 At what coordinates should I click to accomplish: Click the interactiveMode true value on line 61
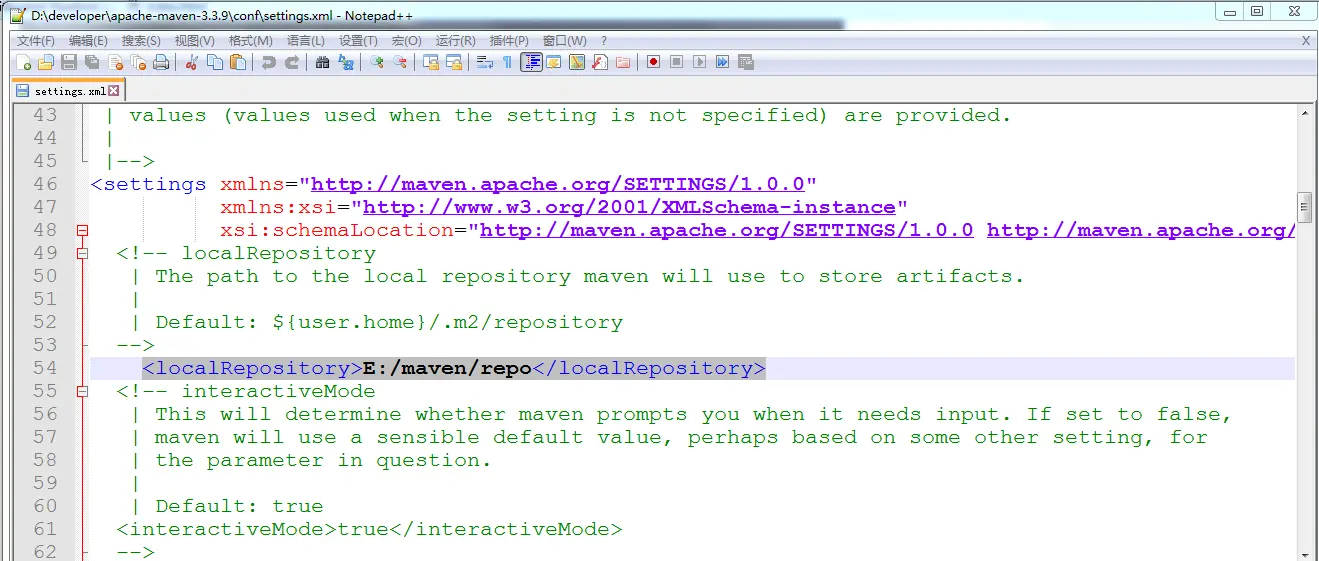click(x=363, y=529)
